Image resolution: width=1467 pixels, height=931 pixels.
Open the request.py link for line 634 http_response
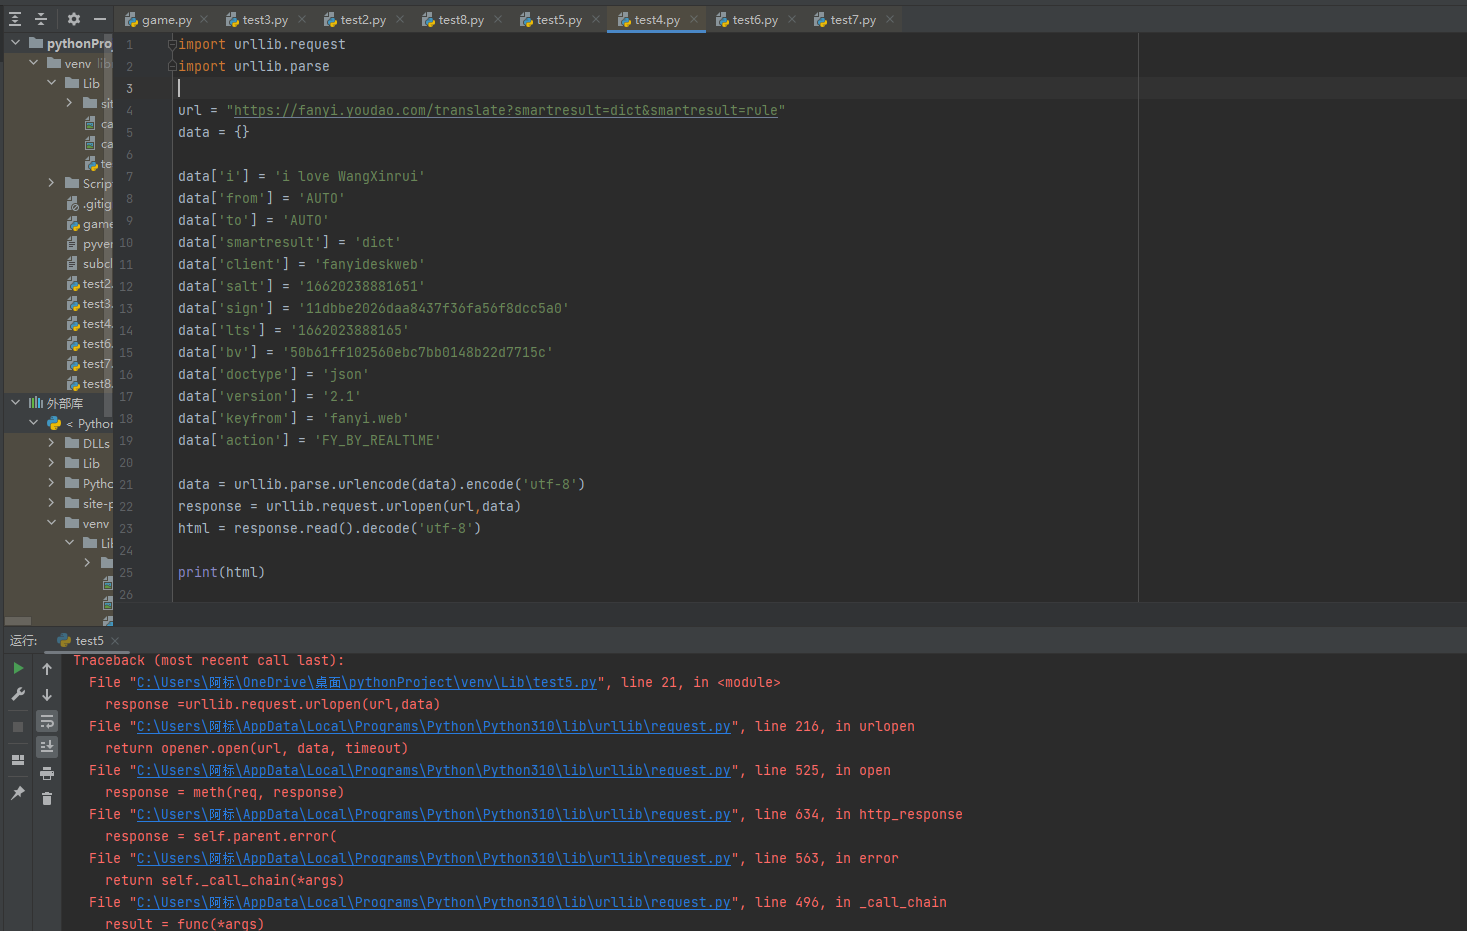tap(433, 815)
